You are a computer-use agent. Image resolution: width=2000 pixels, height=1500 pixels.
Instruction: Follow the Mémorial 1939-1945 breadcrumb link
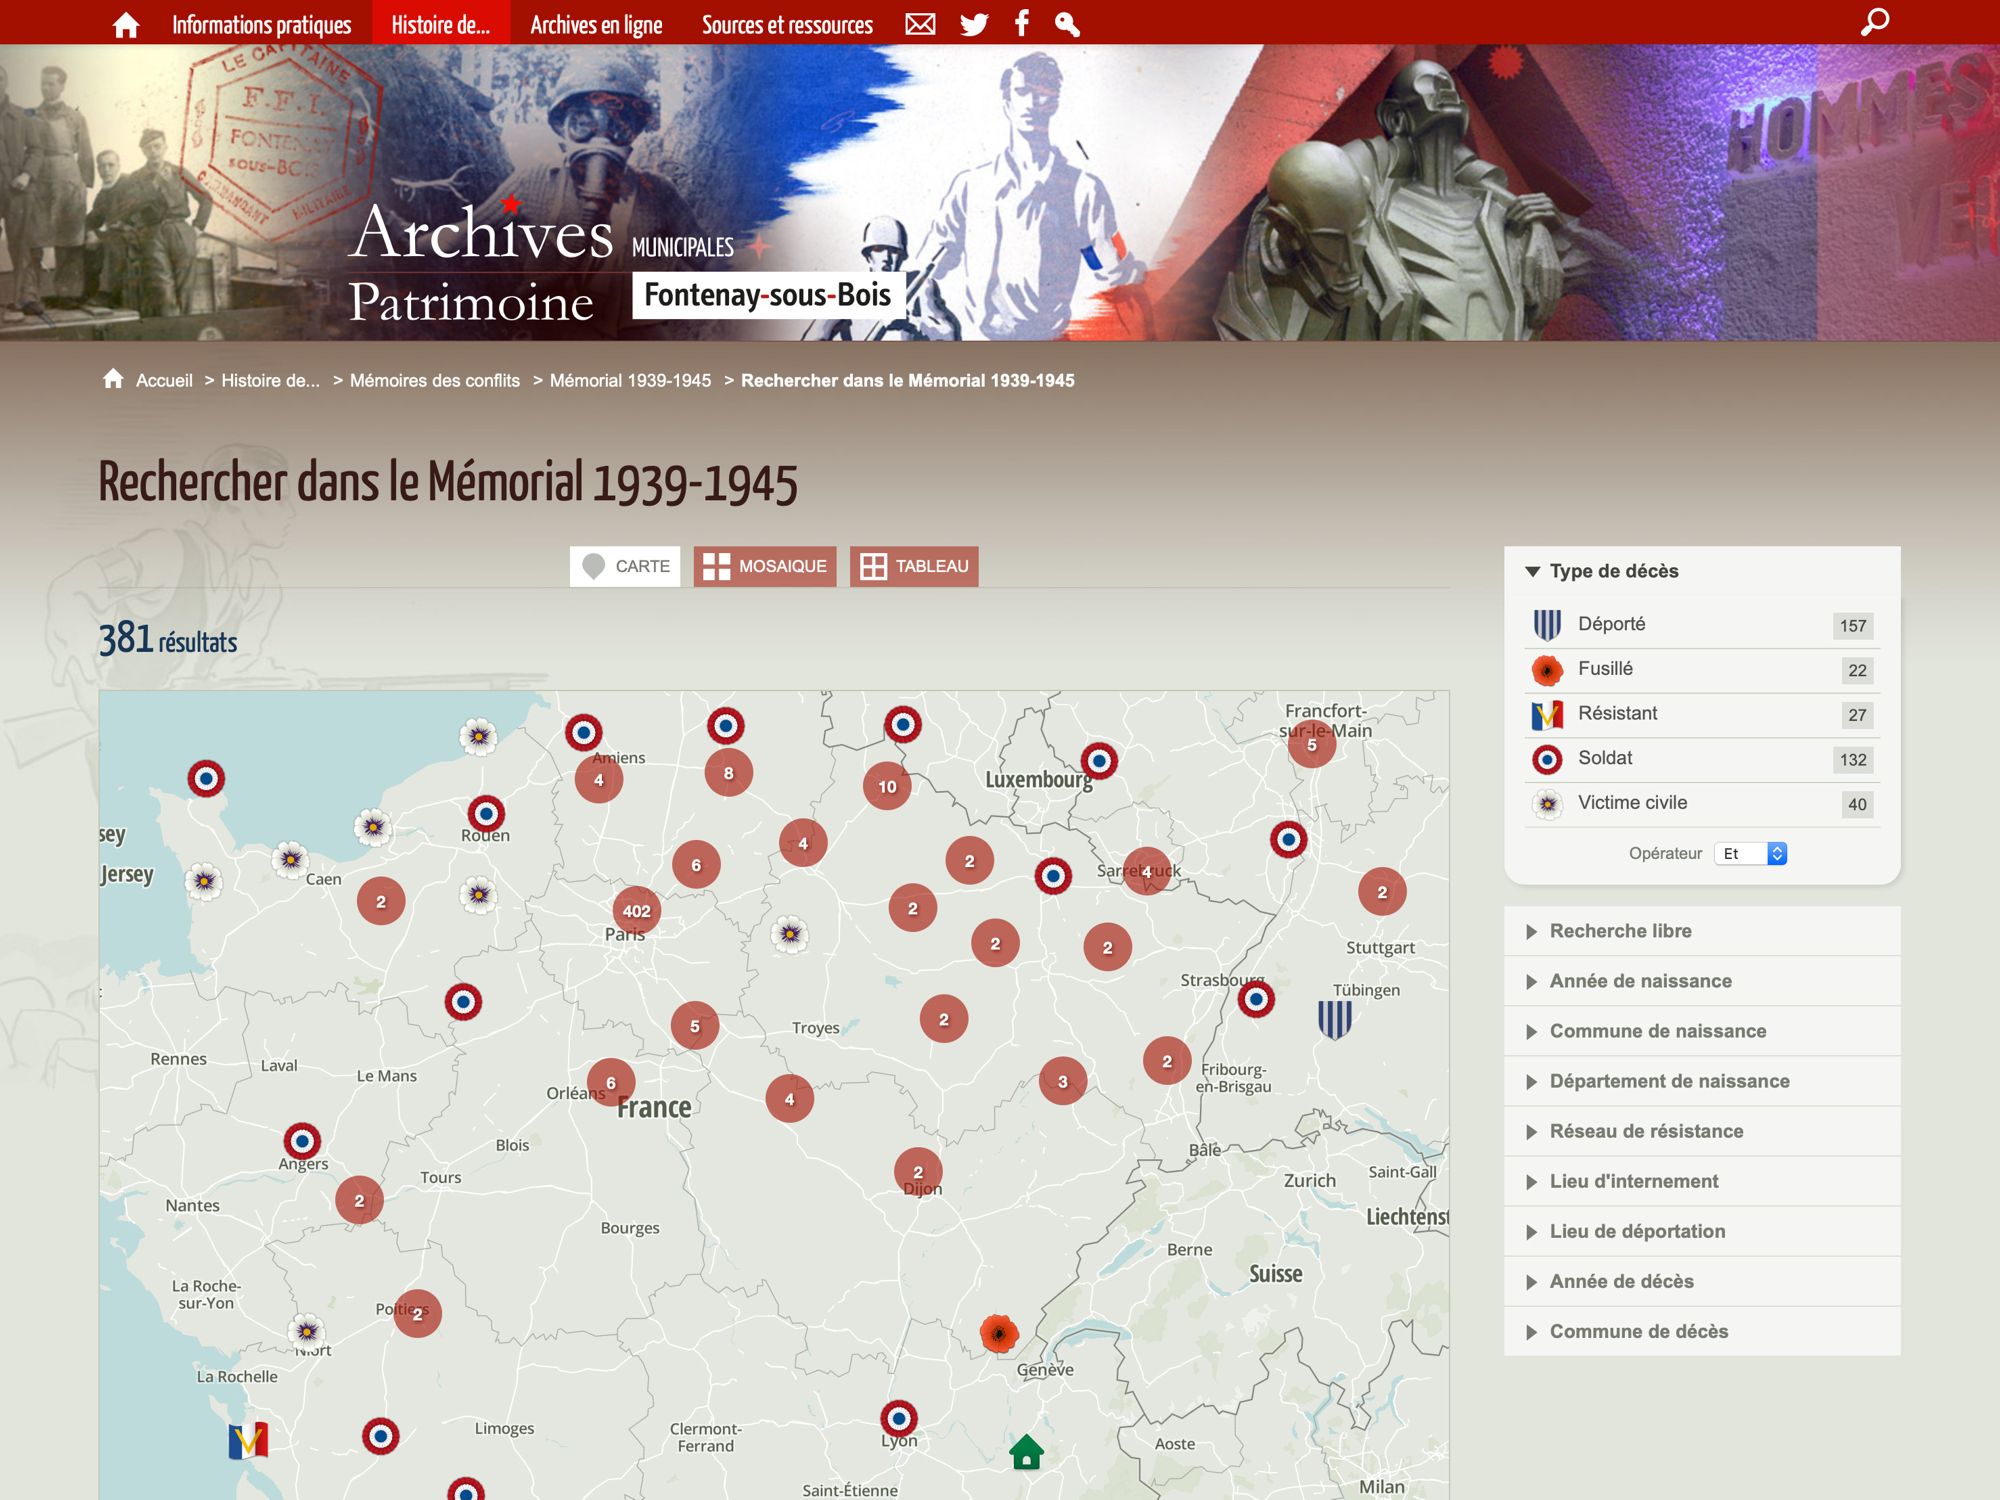630,380
